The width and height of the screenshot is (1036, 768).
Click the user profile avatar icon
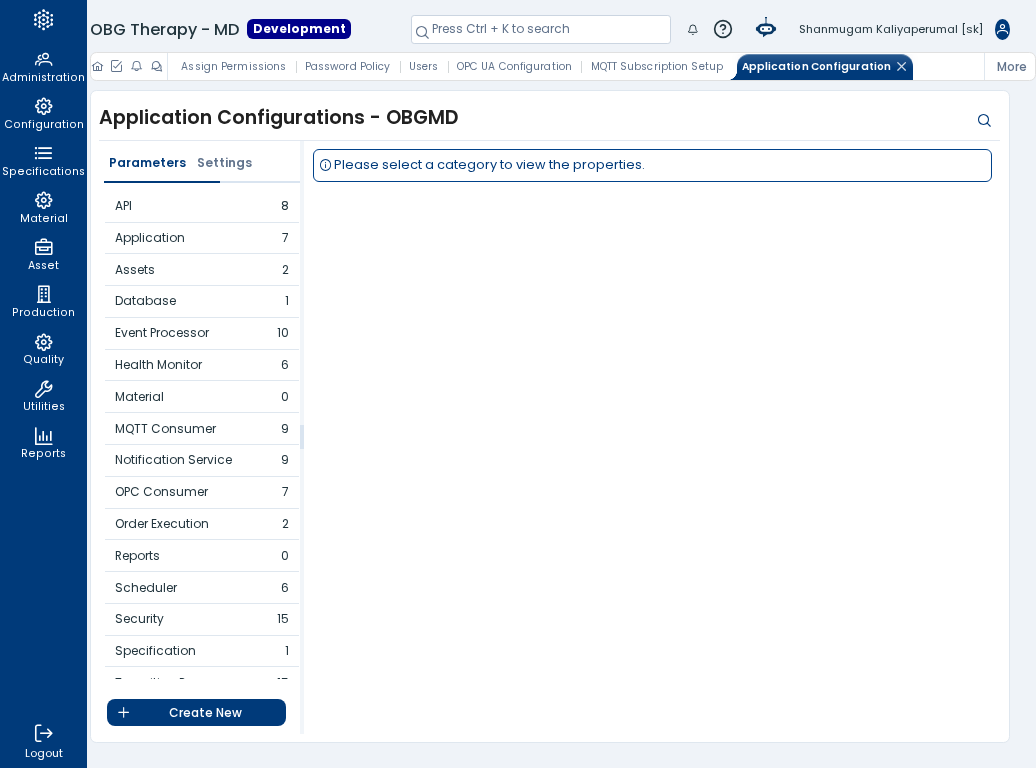pyautogui.click(x=1002, y=29)
